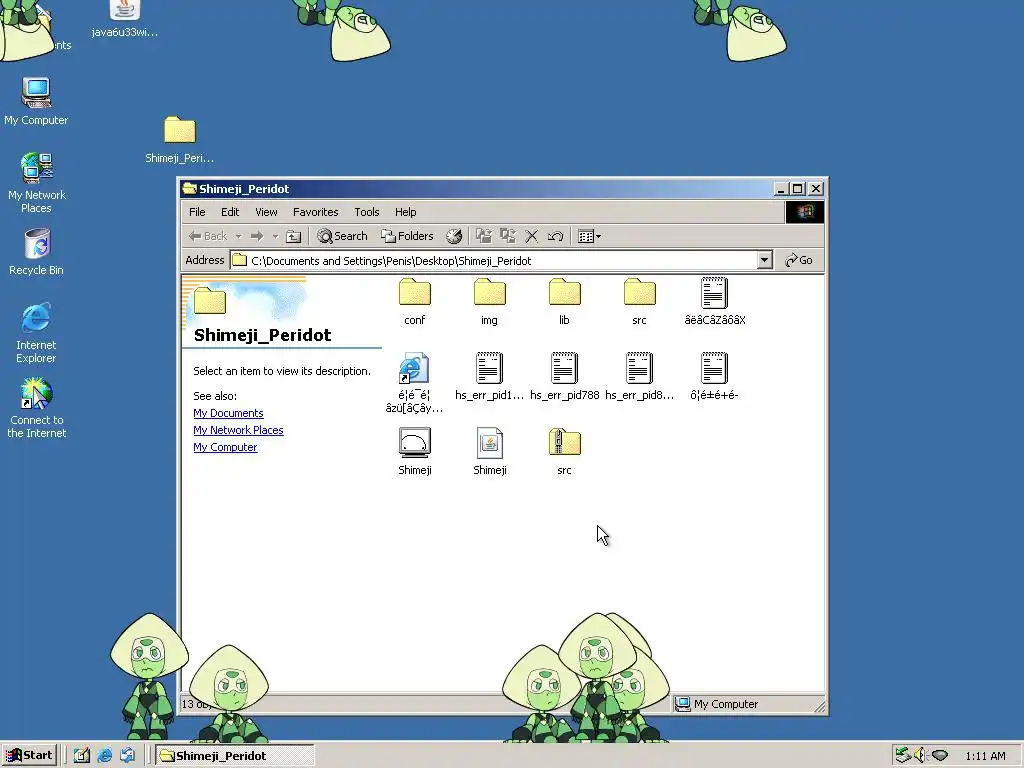The width and height of the screenshot is (1024, 768).
Task: Click the Search toolbar button
Action: [342, 236]
